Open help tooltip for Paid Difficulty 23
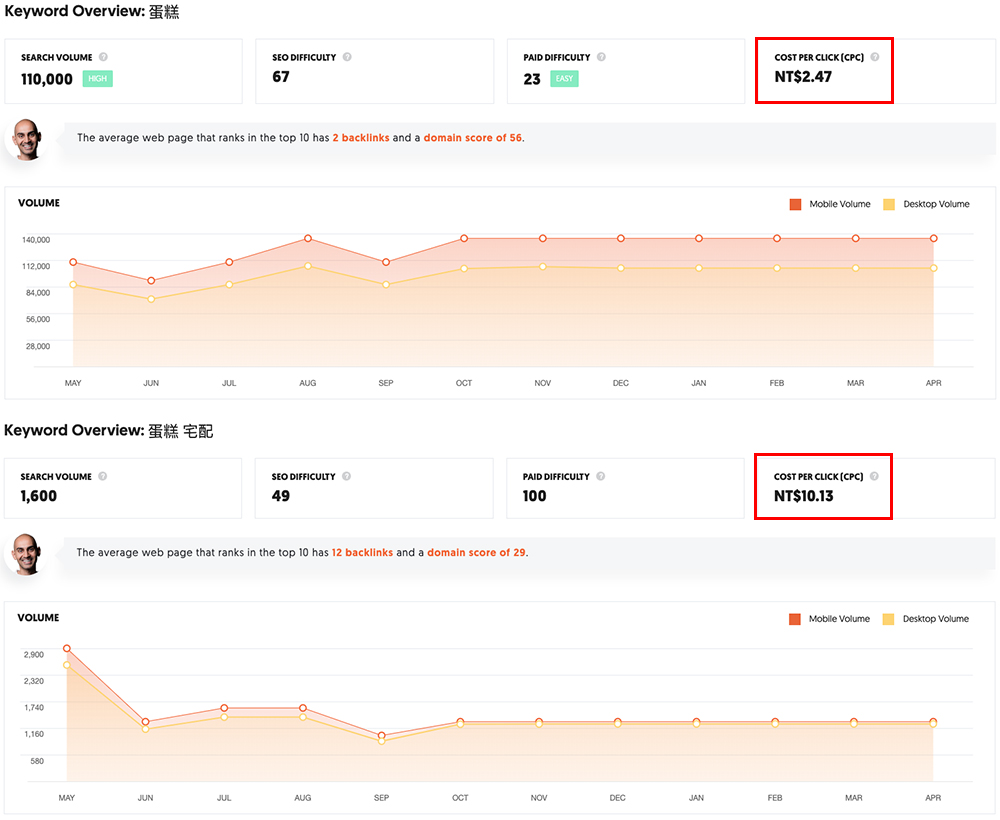 pyautogui.click(x=601, y=58)
